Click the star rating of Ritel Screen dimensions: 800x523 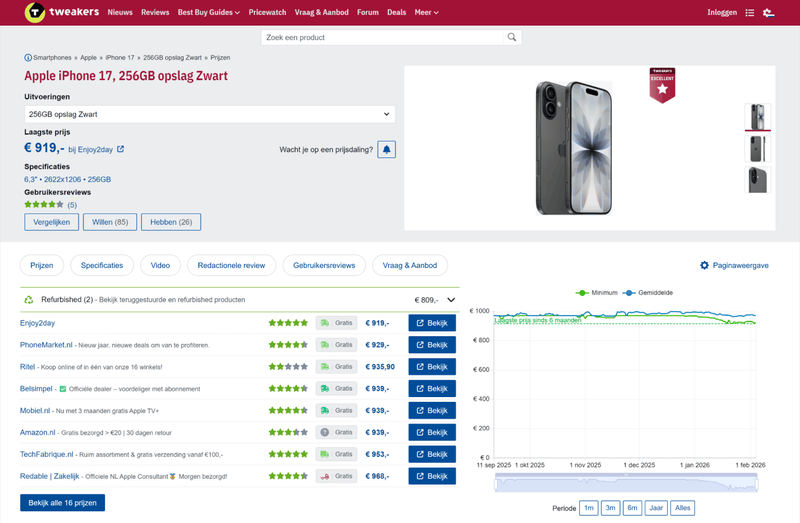point(288,367)
